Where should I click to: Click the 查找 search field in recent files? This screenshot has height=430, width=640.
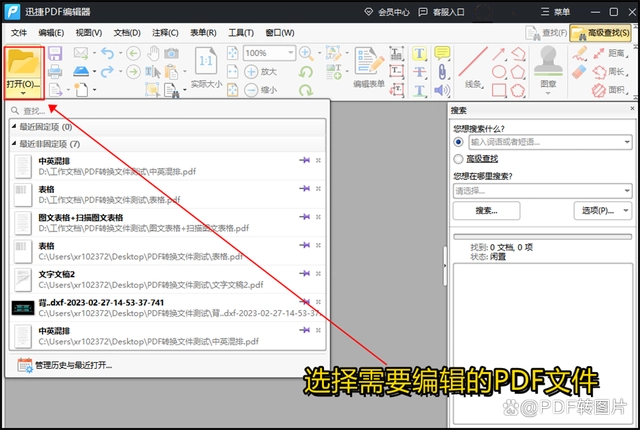[167, 111]
